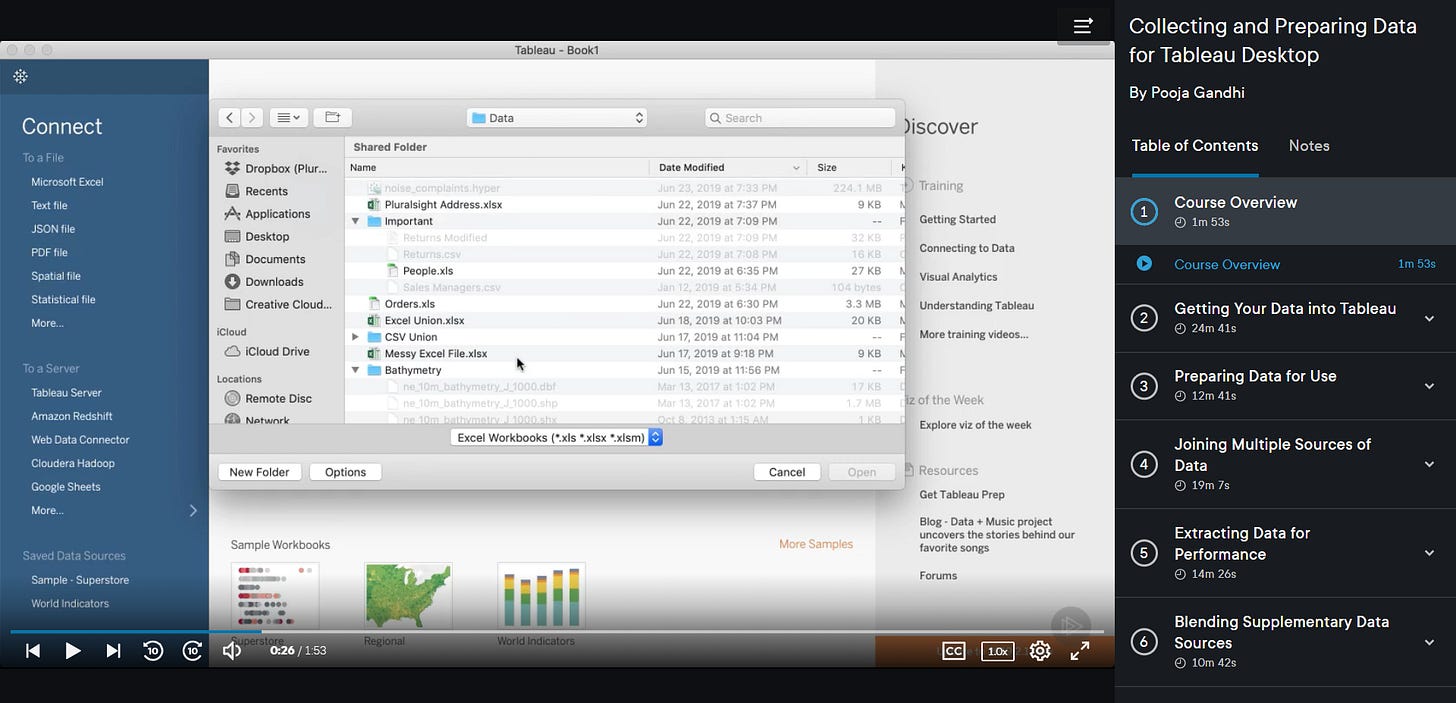Connect to Google Sheets
This screenshot has height=703, width=1456.
click(x=66, y=487)
